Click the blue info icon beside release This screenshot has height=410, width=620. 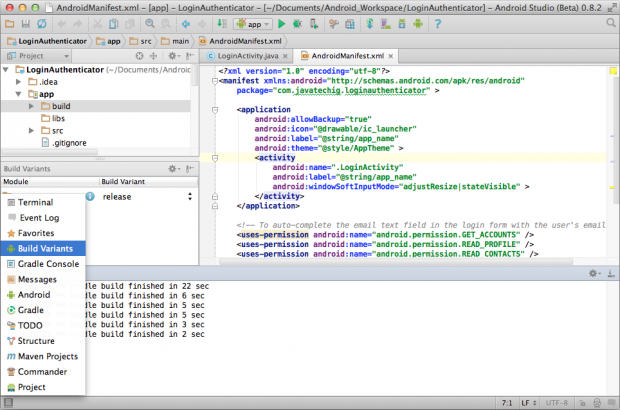tap(91, 196)
